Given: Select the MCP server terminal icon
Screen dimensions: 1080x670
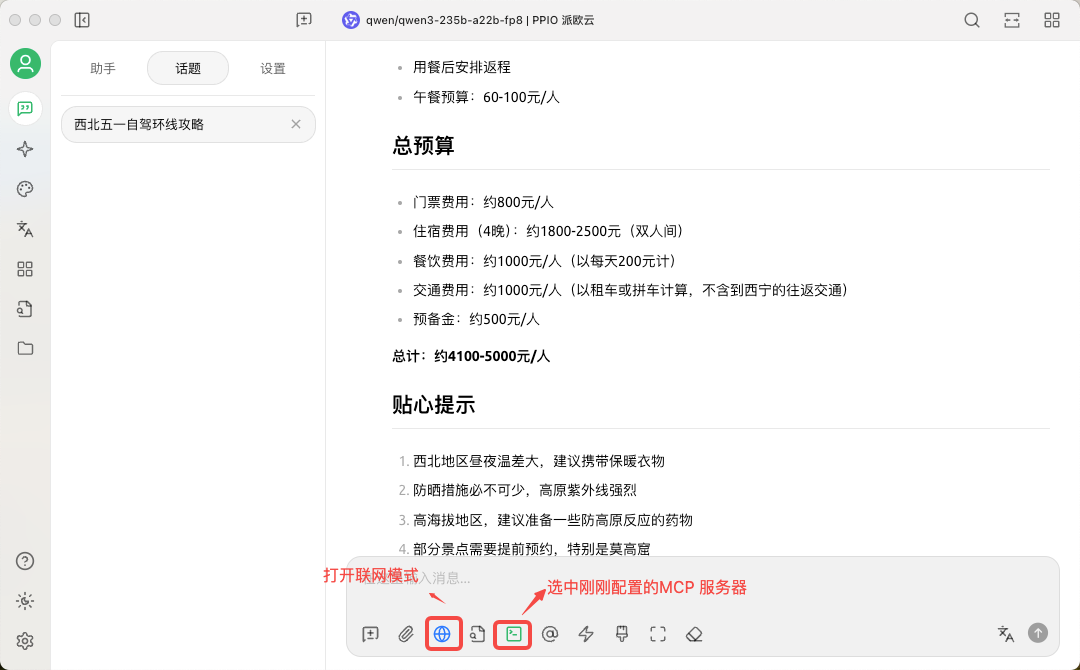Looking at the screenshot, I should click(514, 633).
